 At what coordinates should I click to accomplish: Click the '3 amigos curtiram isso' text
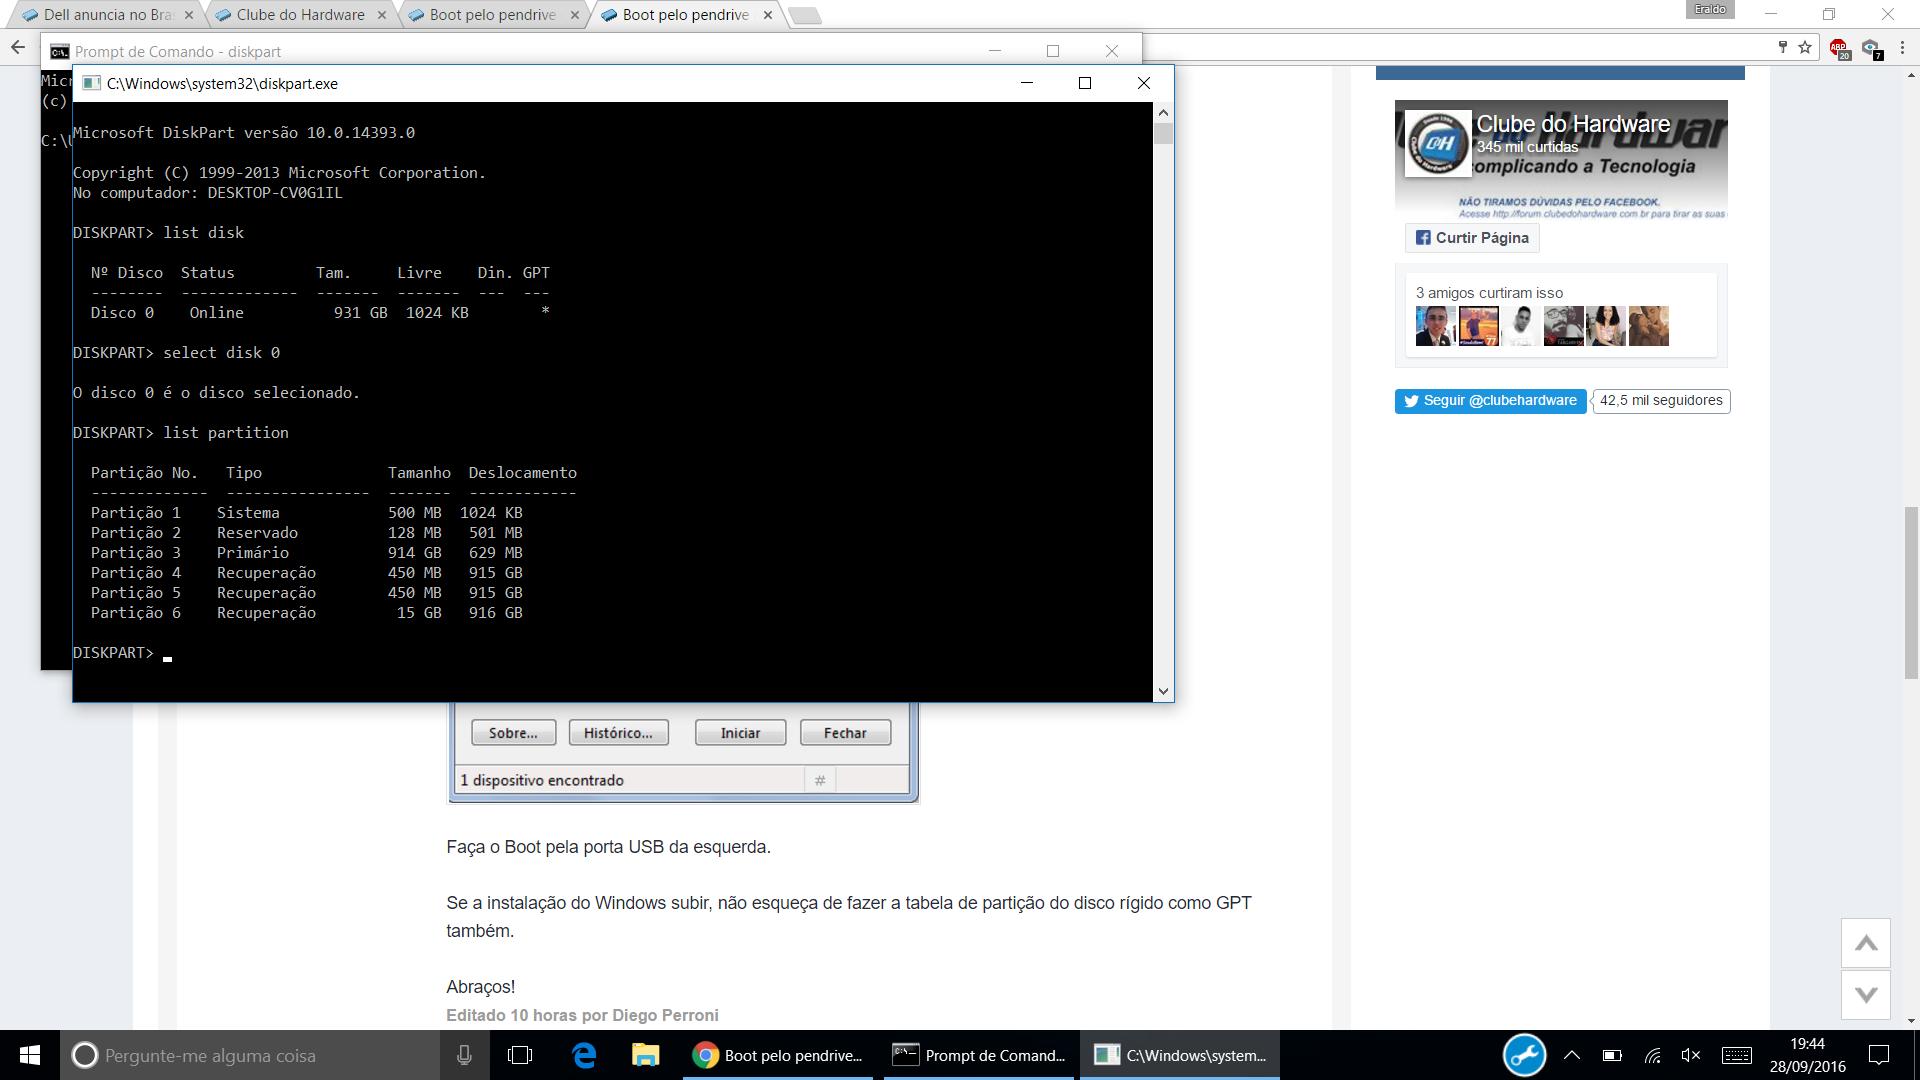(x=1489, y=293)
